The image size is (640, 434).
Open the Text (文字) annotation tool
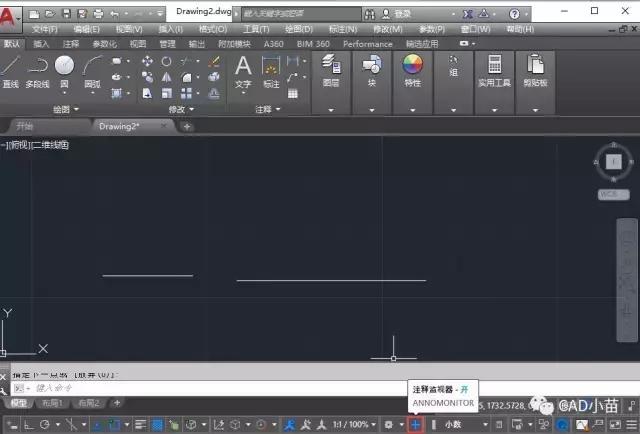coord(243,71)
